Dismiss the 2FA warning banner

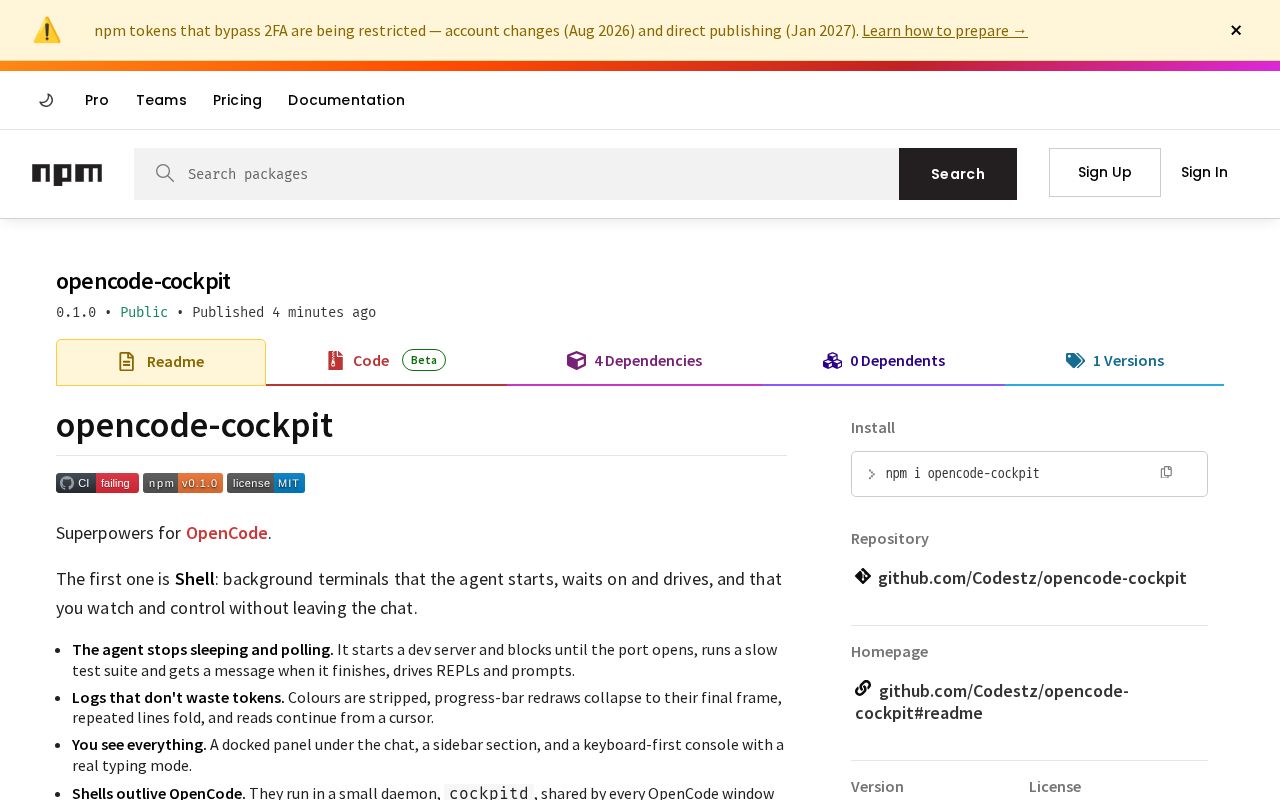[1236, 30]
